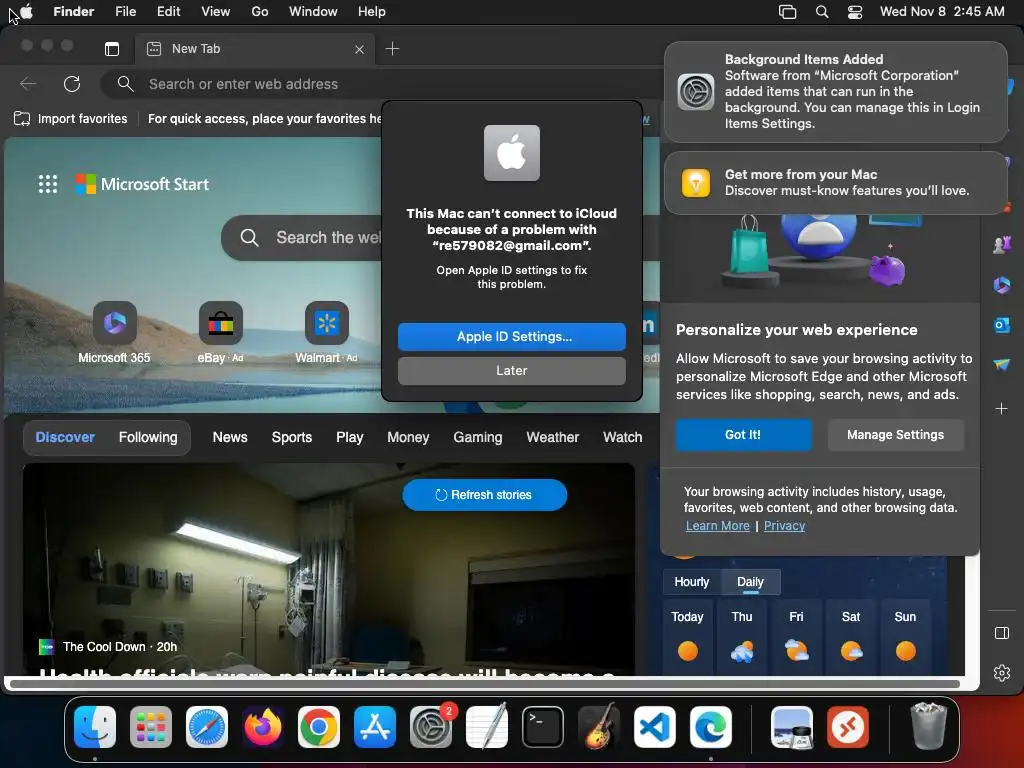Click the address bar search field
The height and width of the screenshot is (768, 1024).
[x=382, y=84]
